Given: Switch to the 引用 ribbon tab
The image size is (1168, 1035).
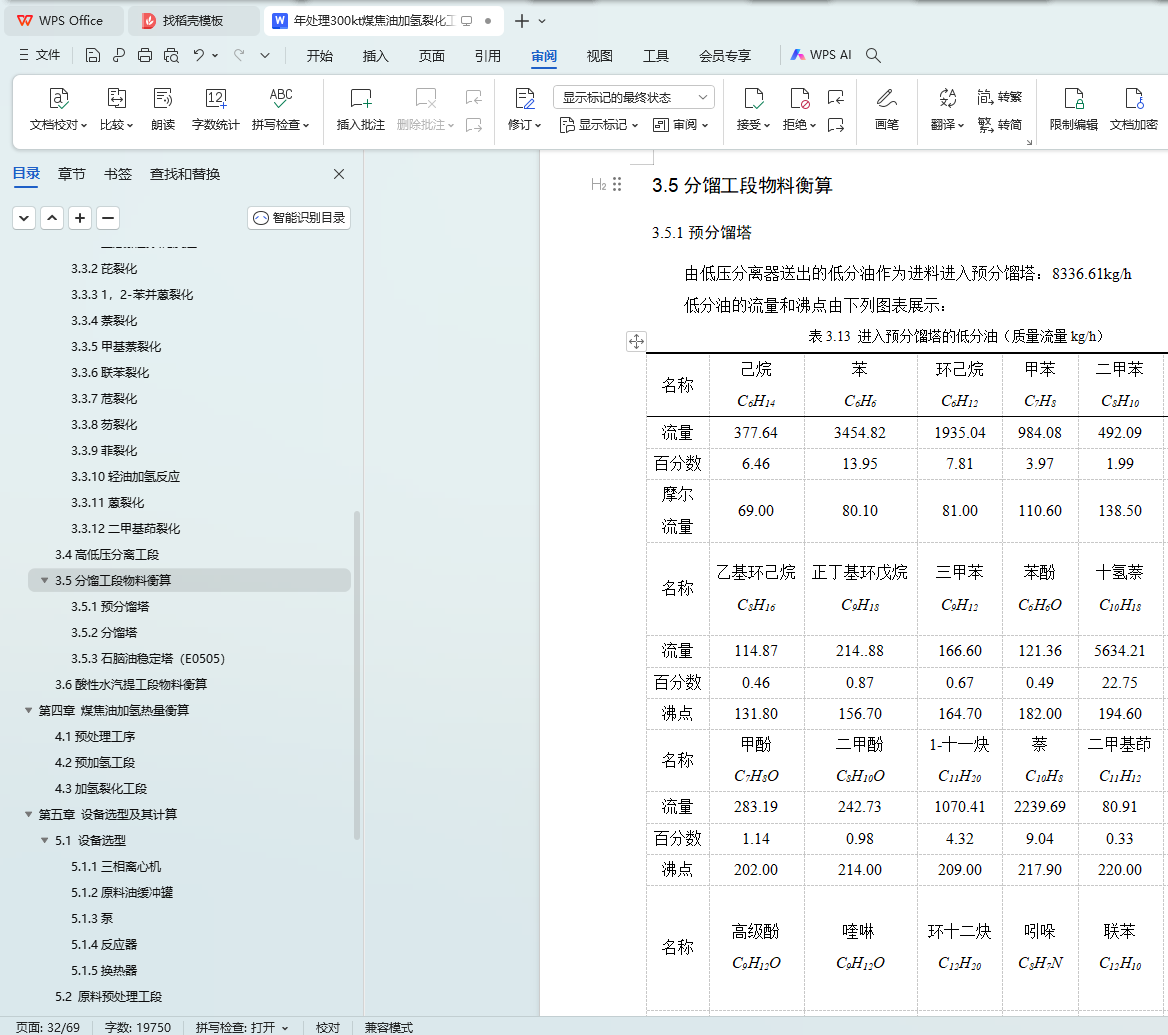Looking at the screenshot, I should point(488,56).
